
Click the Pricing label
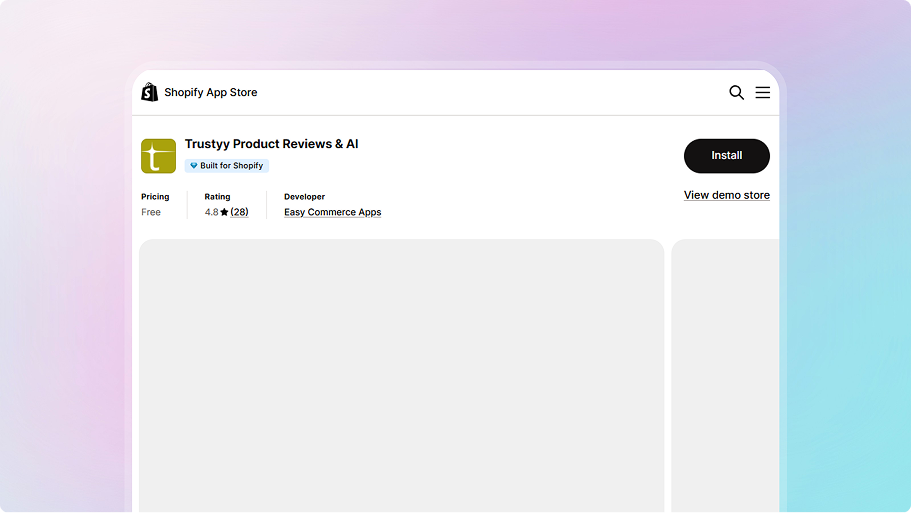coord(155,196)
